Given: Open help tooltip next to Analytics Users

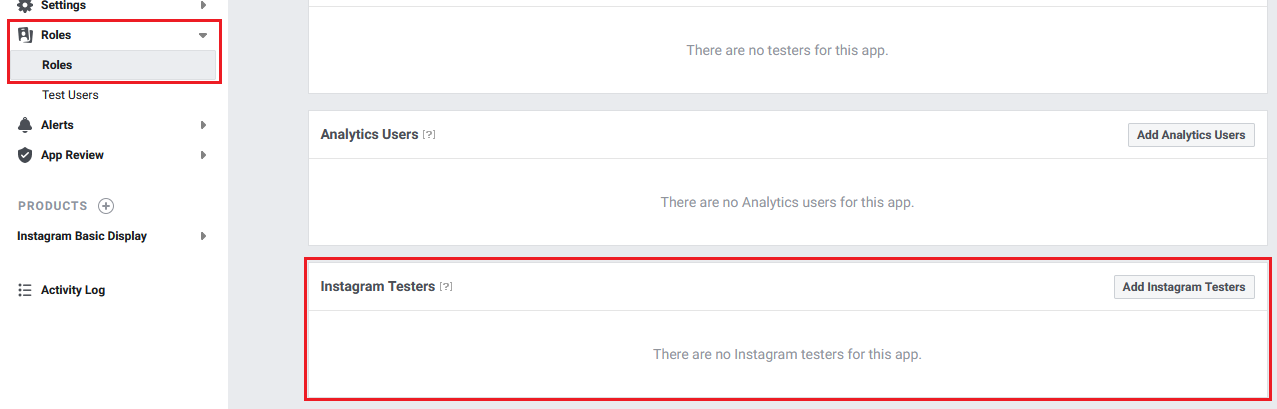Looking at the screenshot, I should click(429, 135).
